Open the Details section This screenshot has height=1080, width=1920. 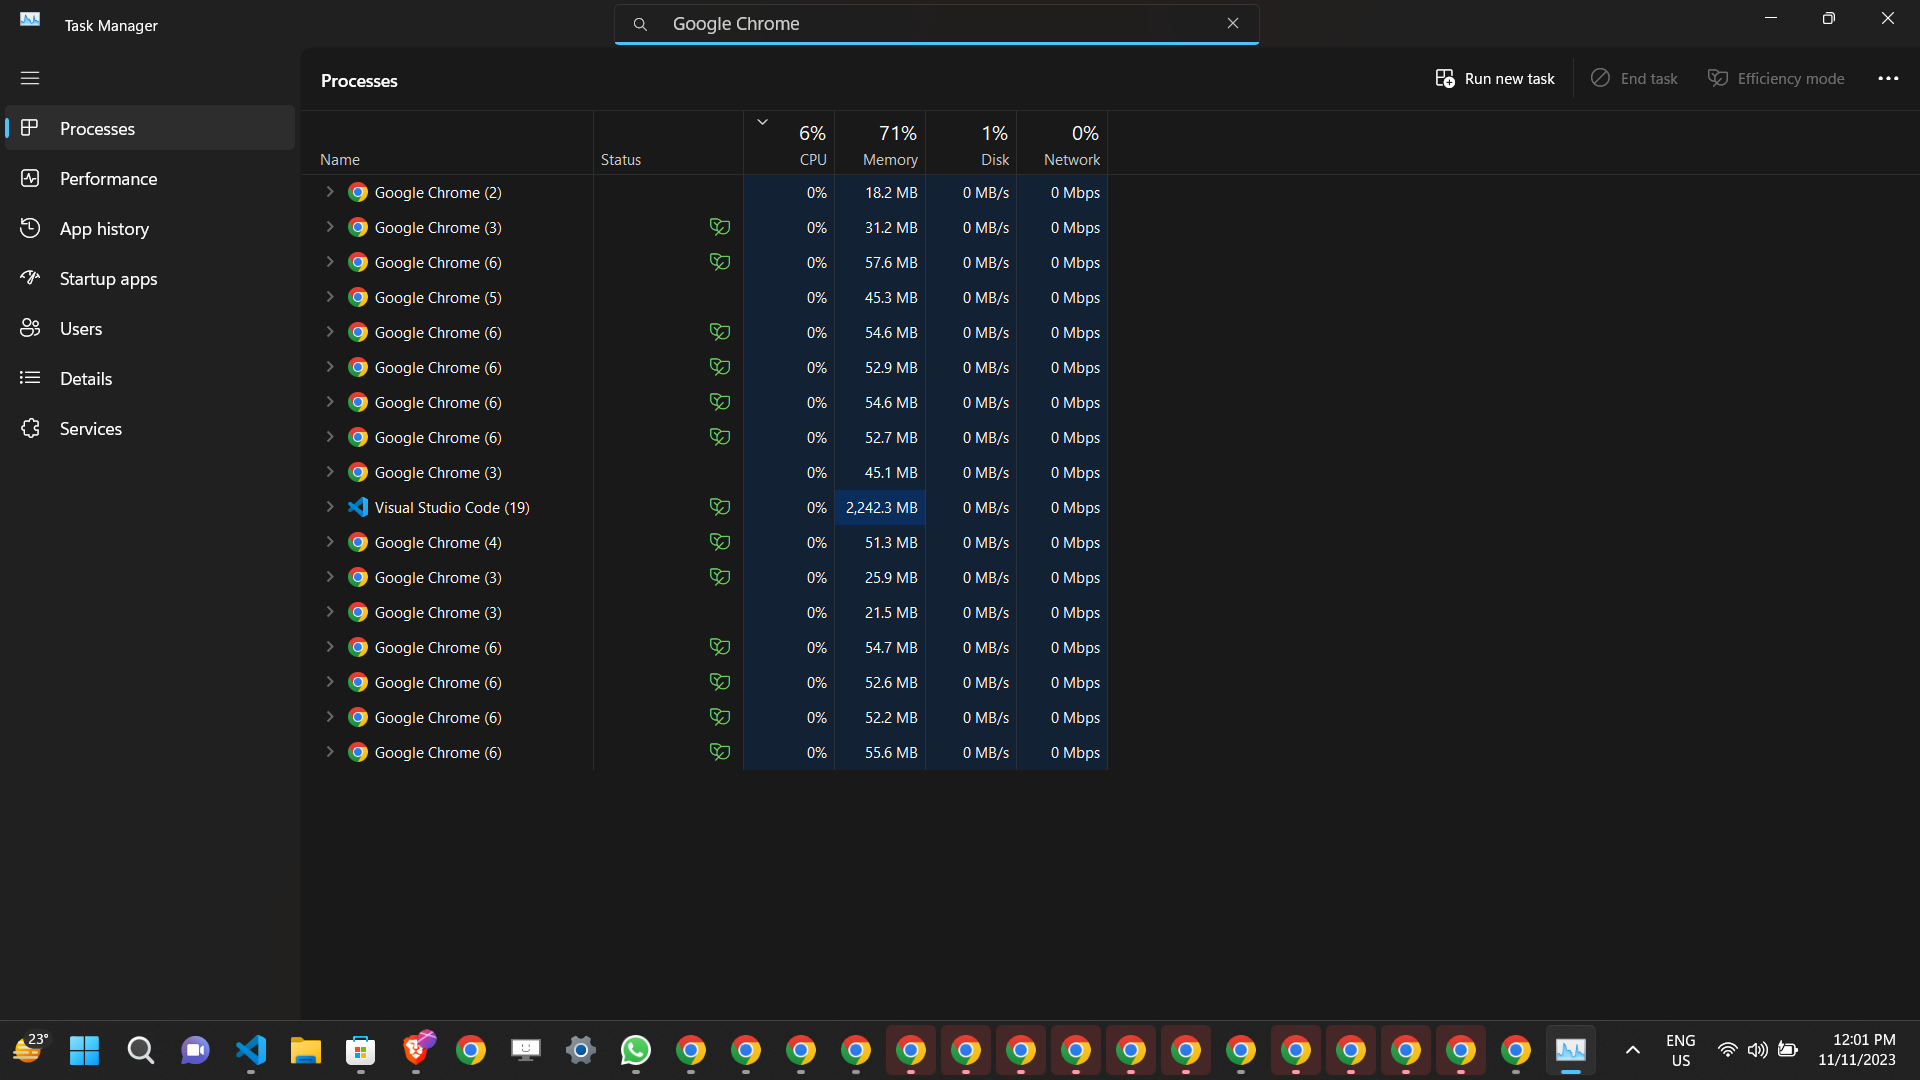pyautogui.click(x=86, y=378)
